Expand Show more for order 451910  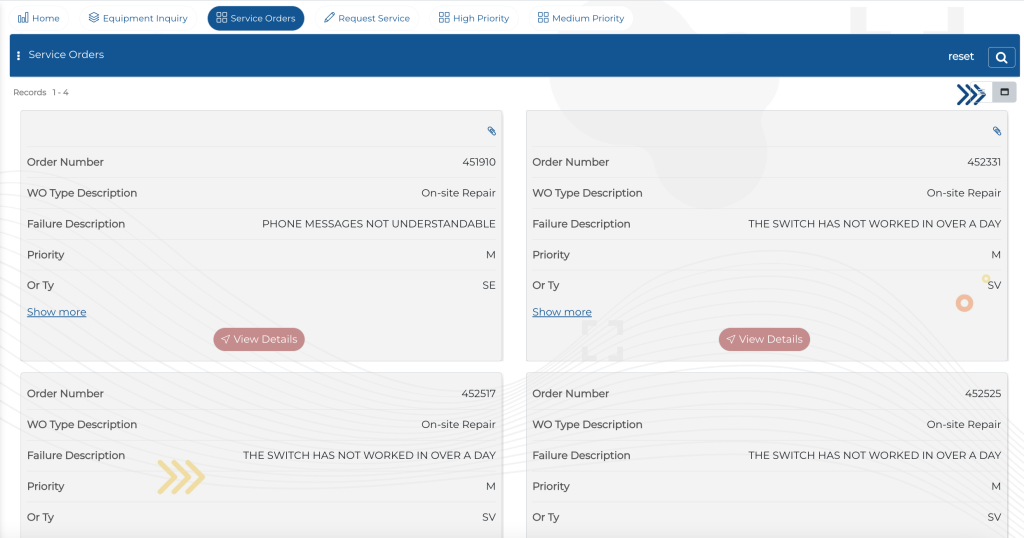57,312
